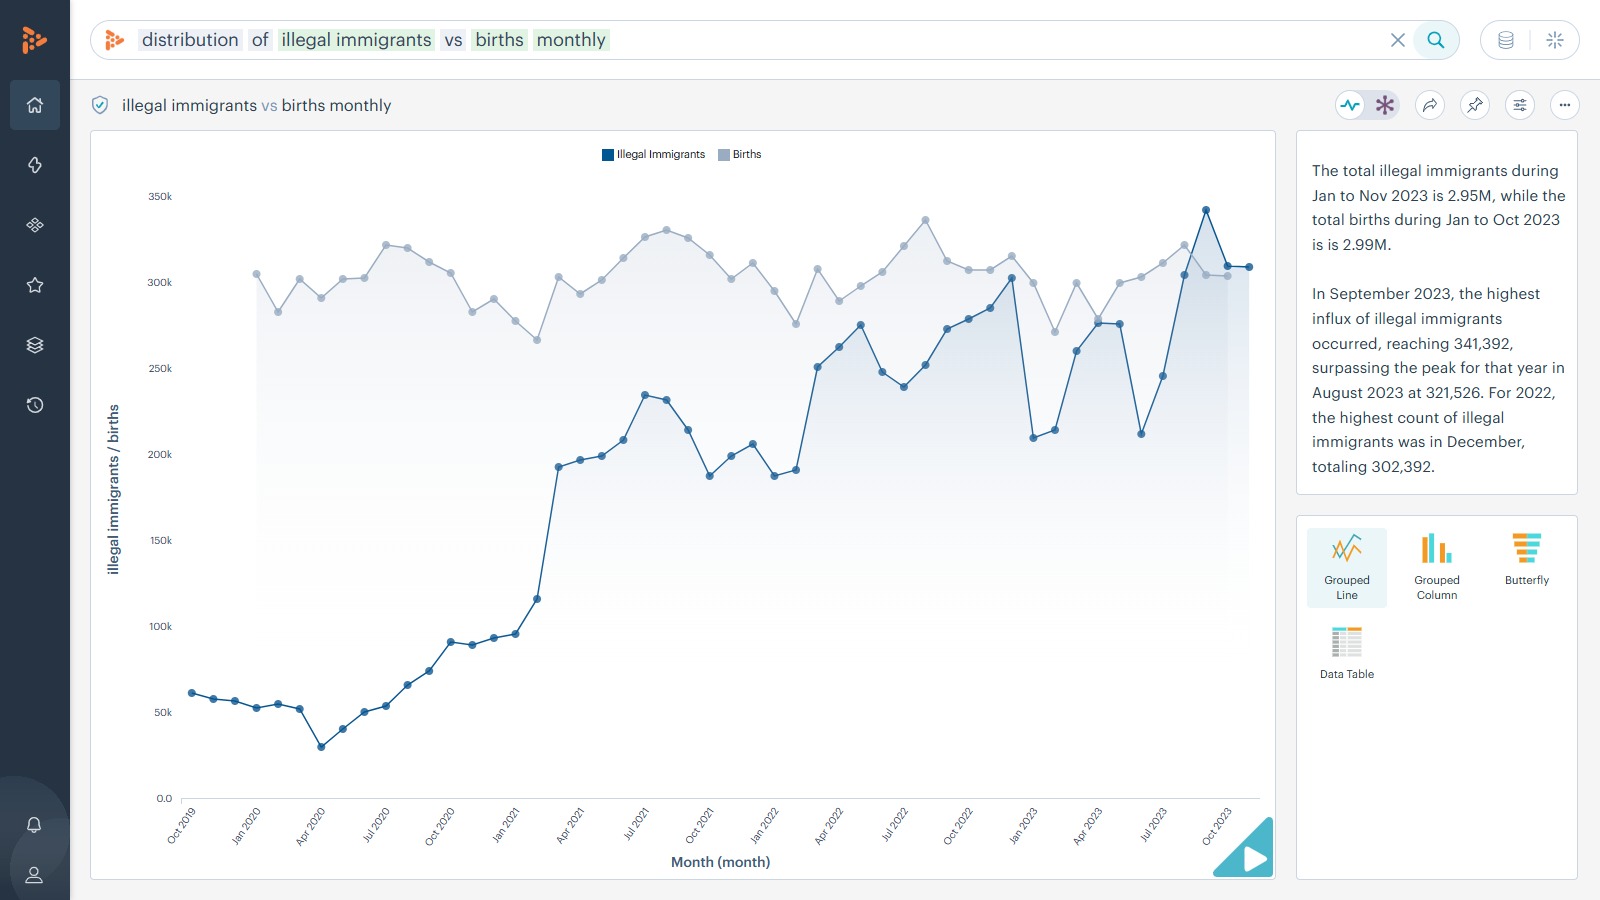Viewport: 1600px width, 900px height.
Task: Open the user profile icon
Action: click(34, 875)
